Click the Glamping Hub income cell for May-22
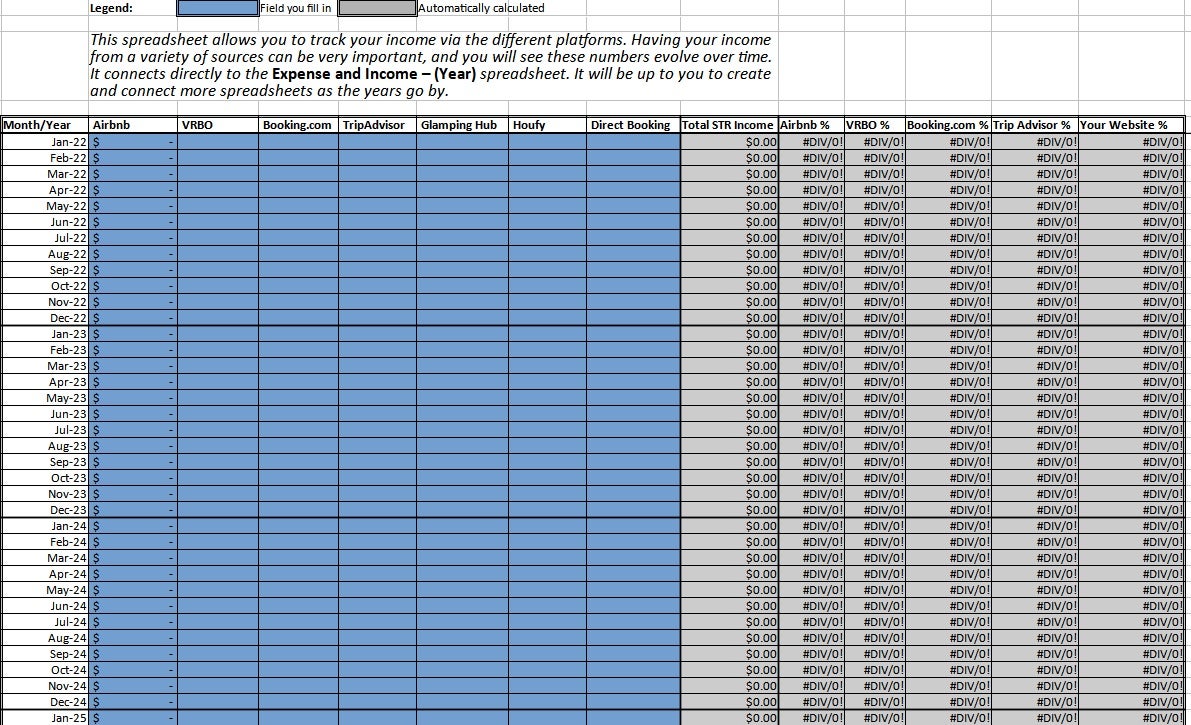The image size is (1191, 725). 463,206
